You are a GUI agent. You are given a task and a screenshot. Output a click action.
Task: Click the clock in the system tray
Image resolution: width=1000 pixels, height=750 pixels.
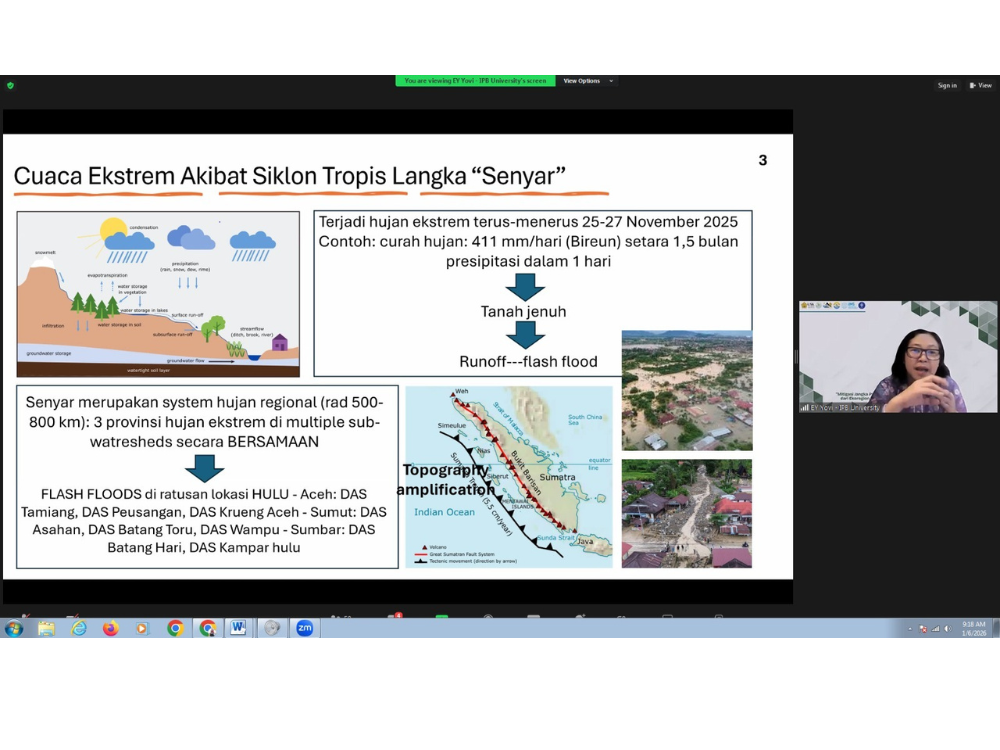(x=975, y=628)
